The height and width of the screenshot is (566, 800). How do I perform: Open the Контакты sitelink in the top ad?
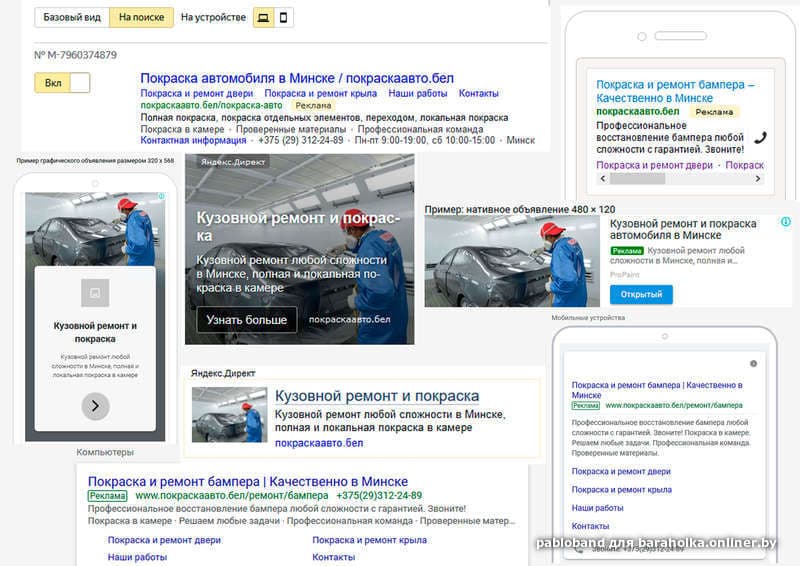(x=478, y=93)
